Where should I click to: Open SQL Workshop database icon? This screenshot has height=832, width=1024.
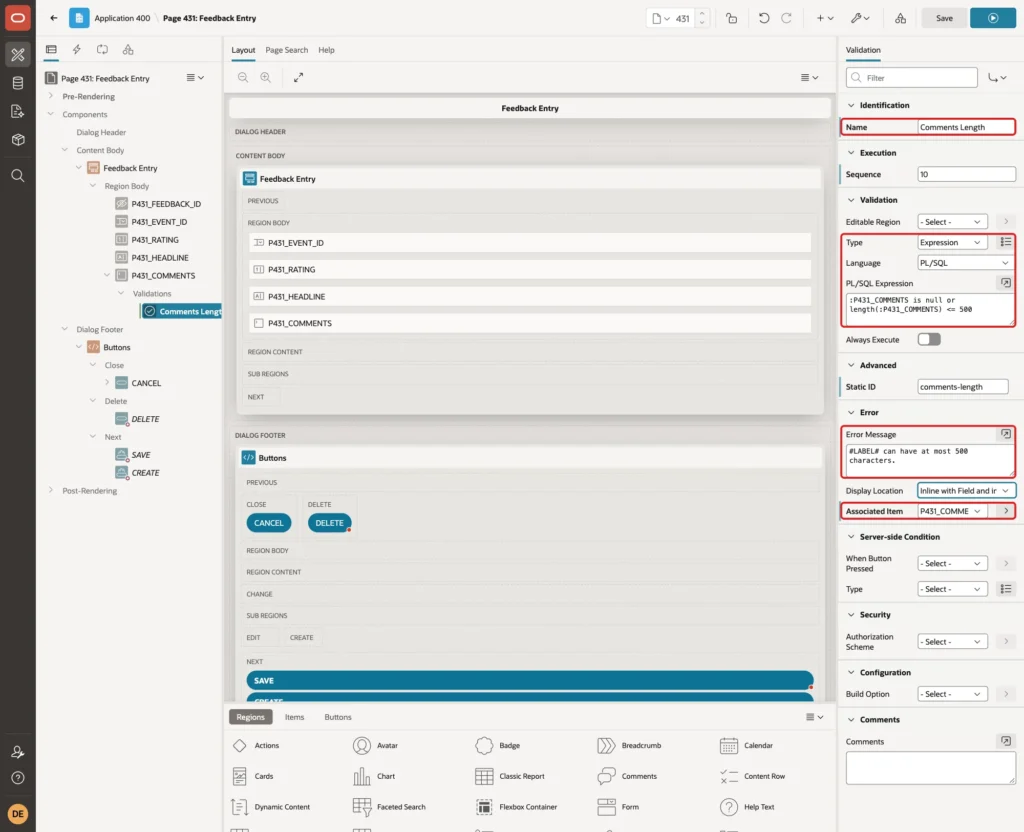18,83
